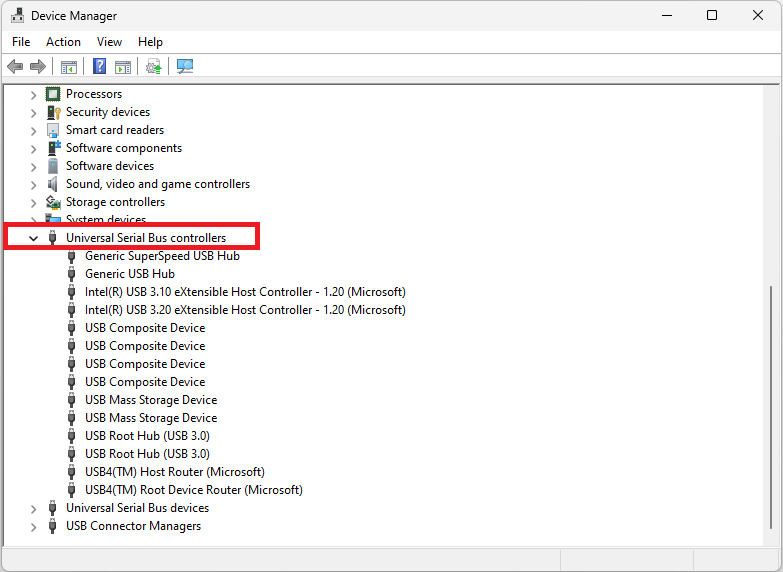This screenshot has height=572, width=783.
Task: Expand Sound, video and game controllers
Action: (x=33, y=184)
